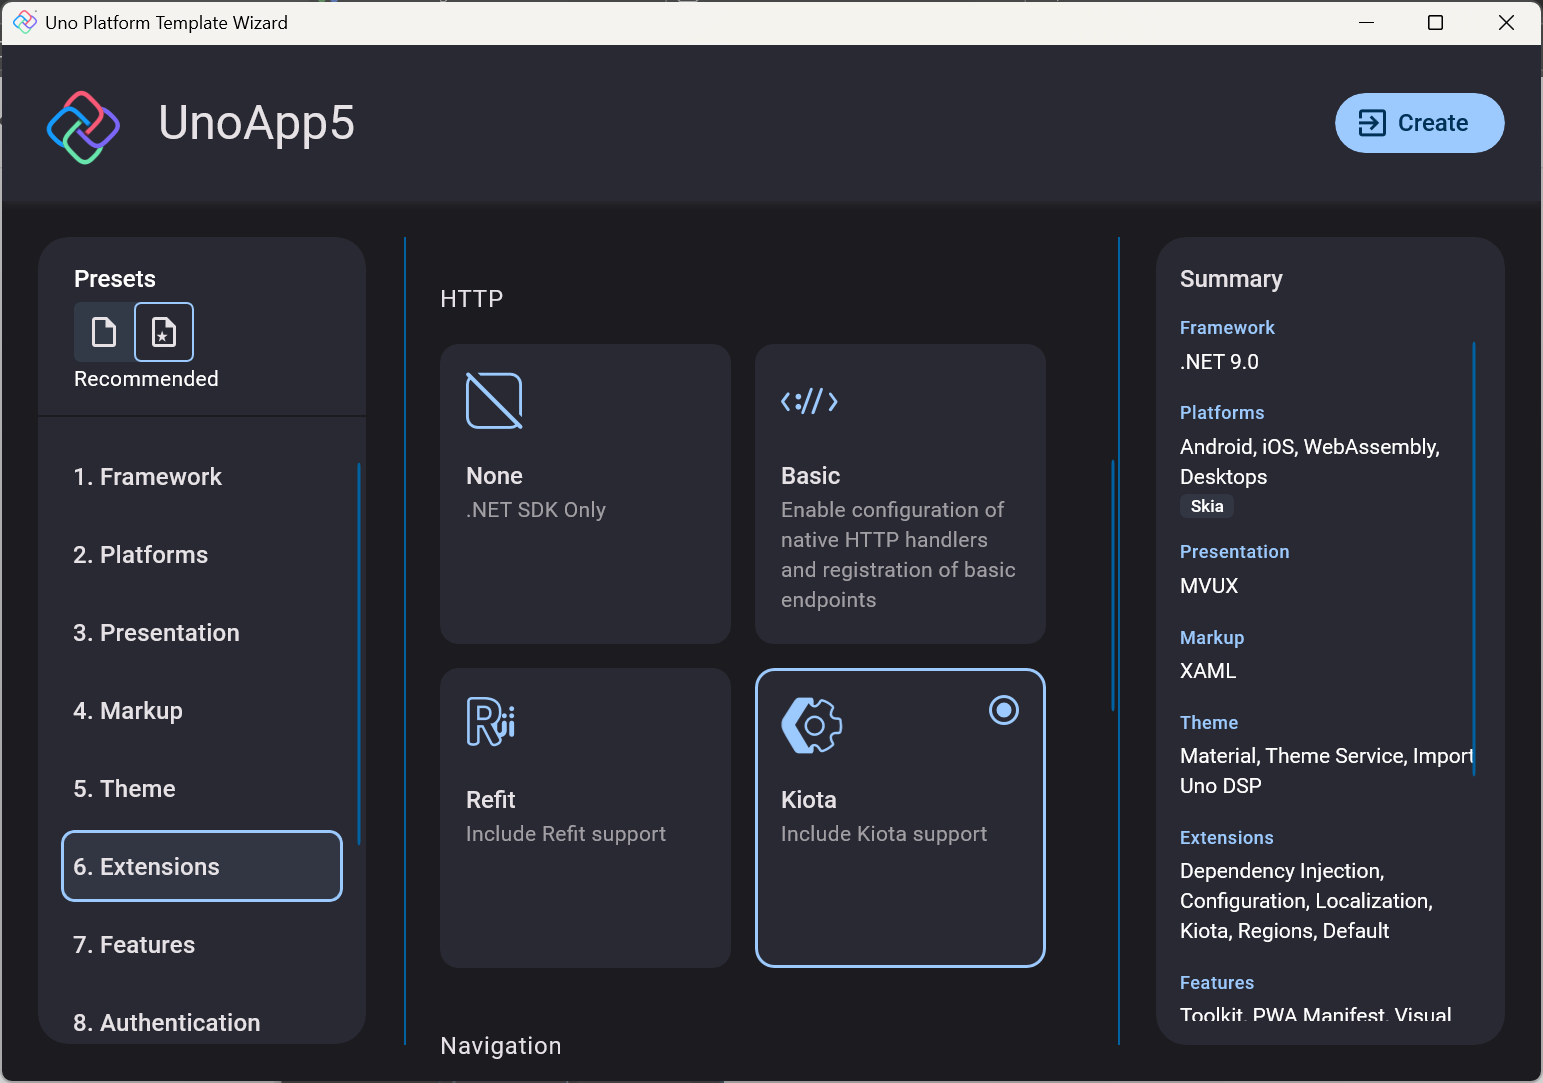The height and width of the screenshot is (1083, 1543).
Task: Open the 7. Features step
Action: coord(202,945)
